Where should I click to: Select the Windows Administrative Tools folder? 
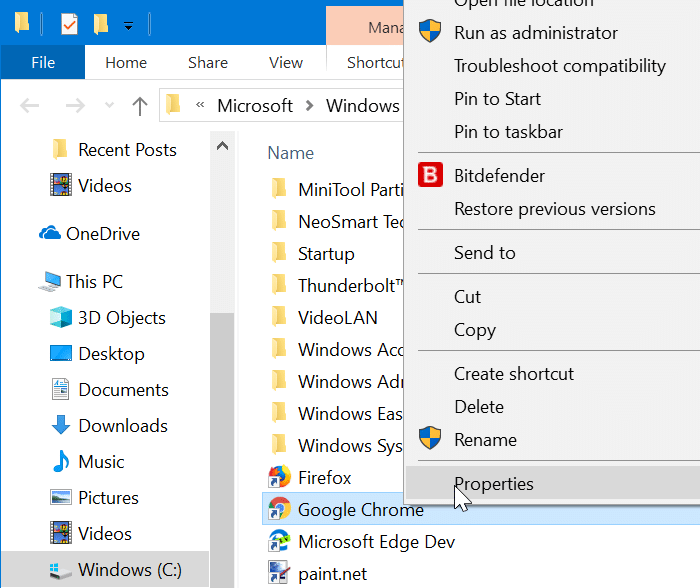(337, 382)
